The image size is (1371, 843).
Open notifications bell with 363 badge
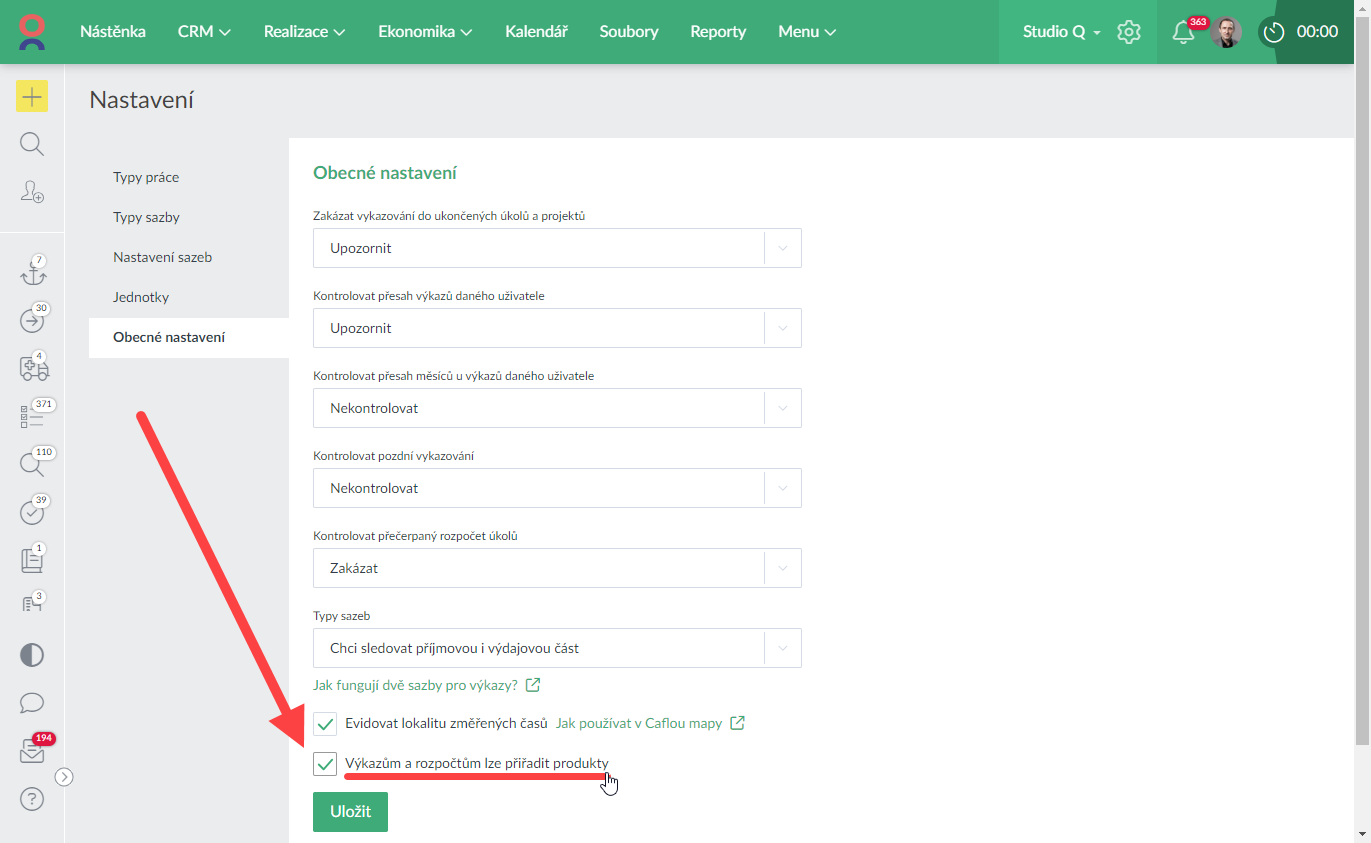1183,32
